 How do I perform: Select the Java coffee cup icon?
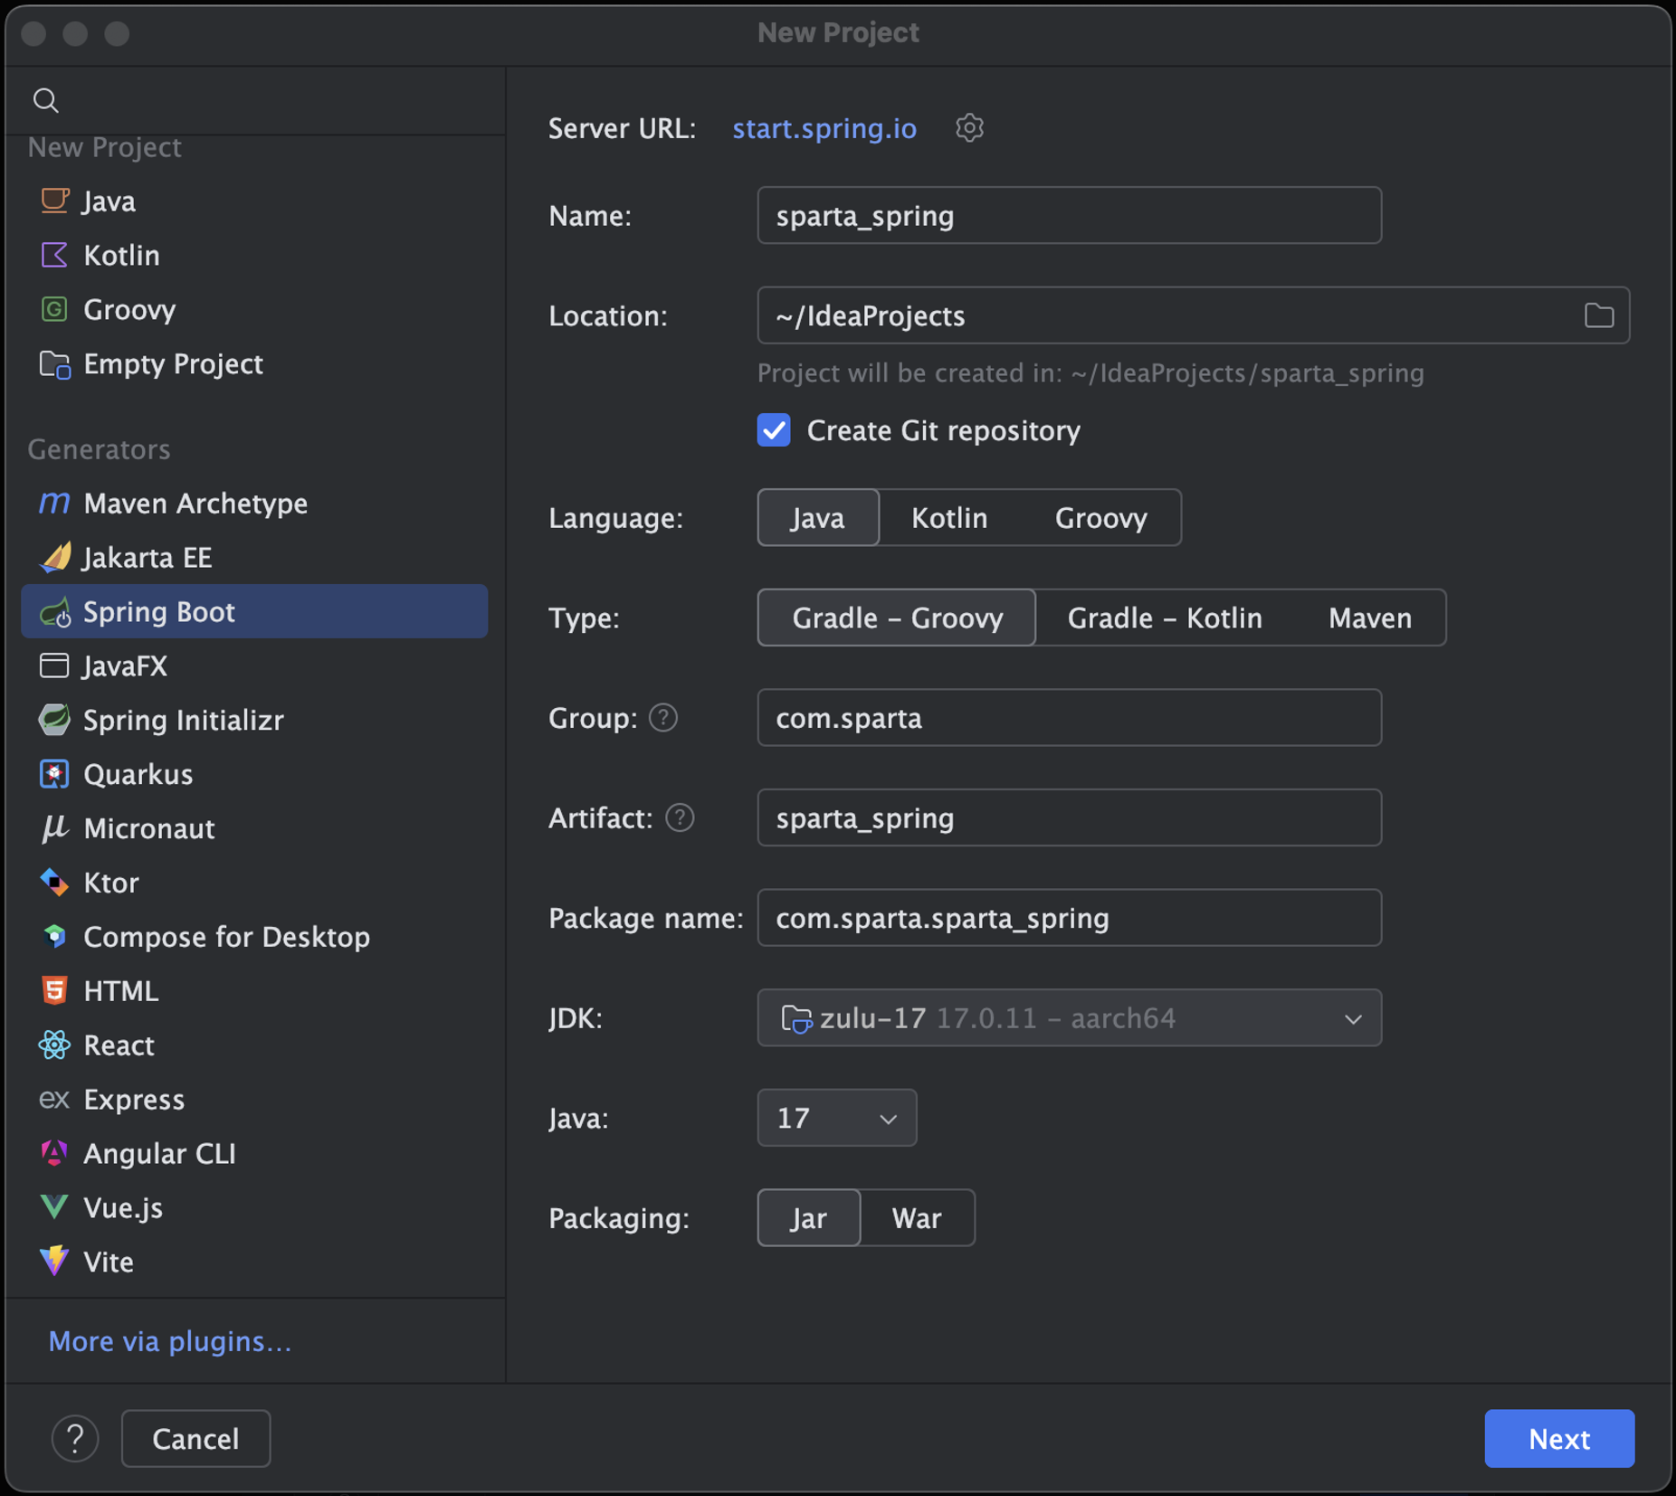54,201
